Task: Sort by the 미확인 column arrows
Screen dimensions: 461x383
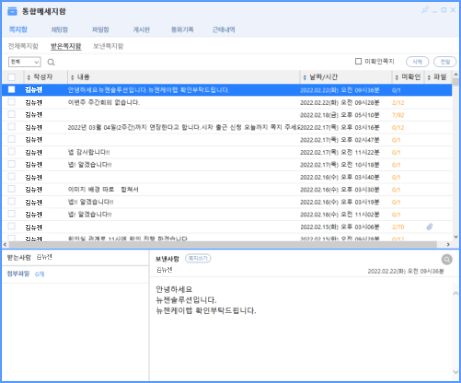Action: 397,77
